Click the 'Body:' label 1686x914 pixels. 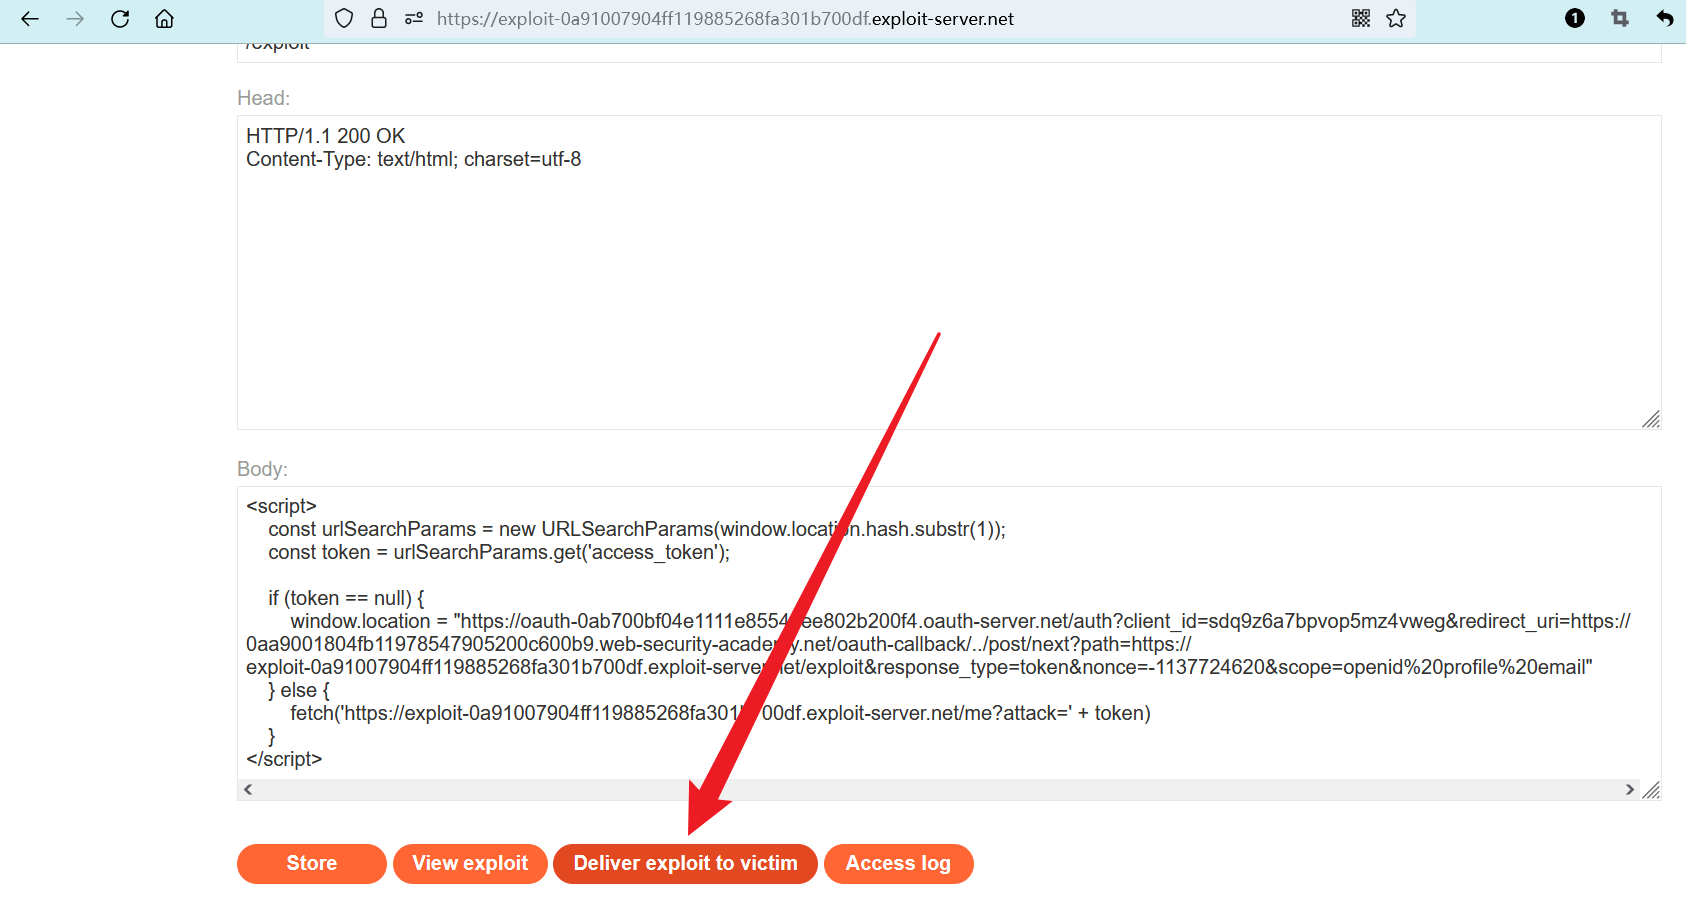tap(262, 469)
